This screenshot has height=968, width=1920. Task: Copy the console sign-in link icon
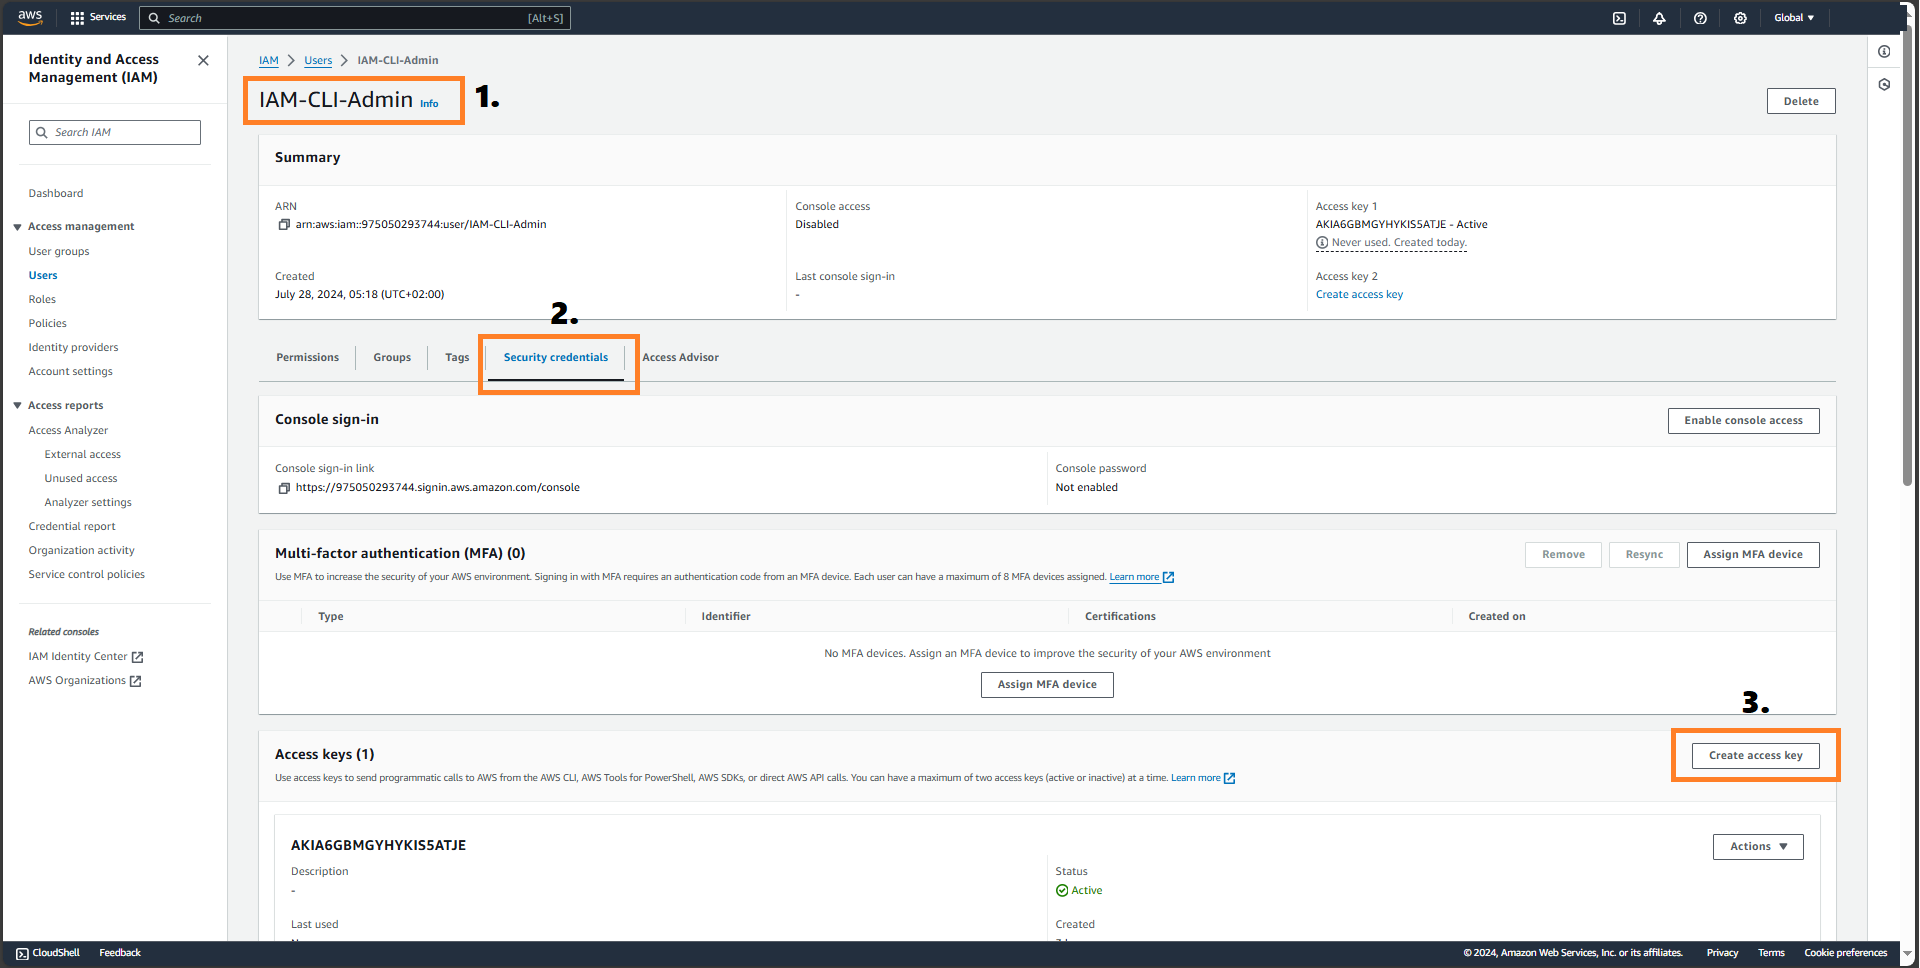coord(284,488)
